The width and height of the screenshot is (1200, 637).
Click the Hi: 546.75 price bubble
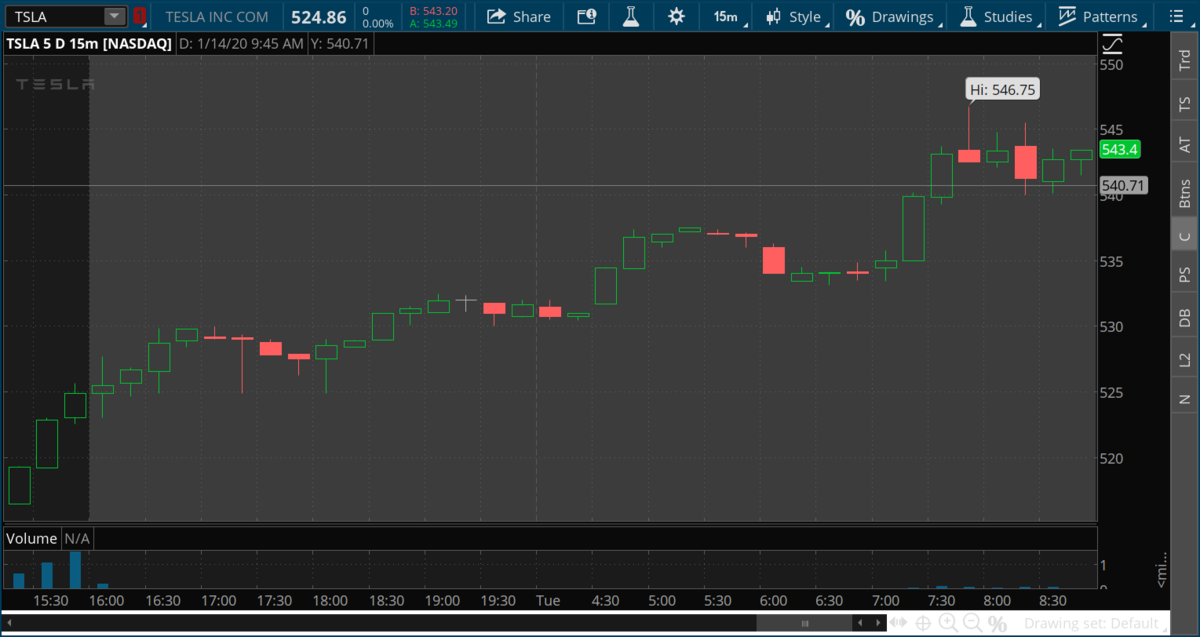(1003, 90)
